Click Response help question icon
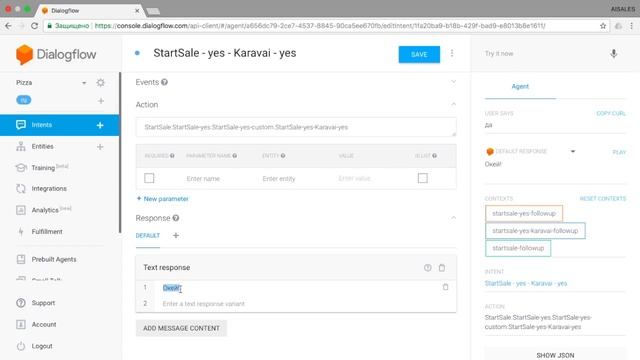This screenshot has width=640, height=360. [176, 218]
